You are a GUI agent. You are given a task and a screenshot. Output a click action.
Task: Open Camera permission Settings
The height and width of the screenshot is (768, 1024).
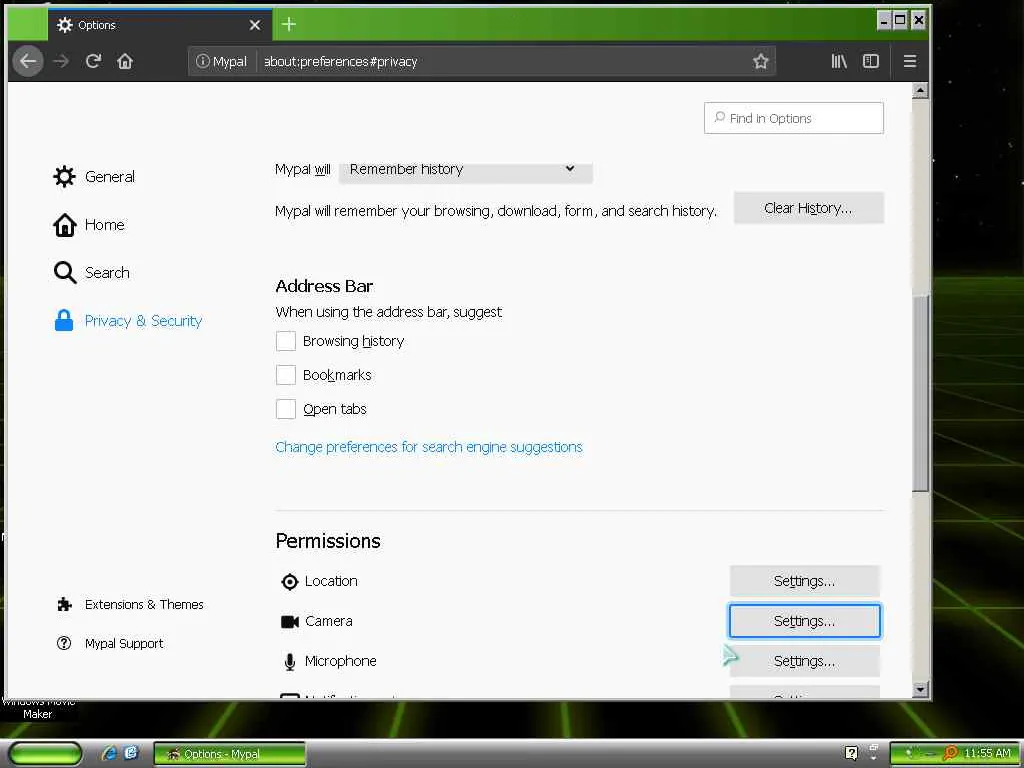[x=805, y=621]
